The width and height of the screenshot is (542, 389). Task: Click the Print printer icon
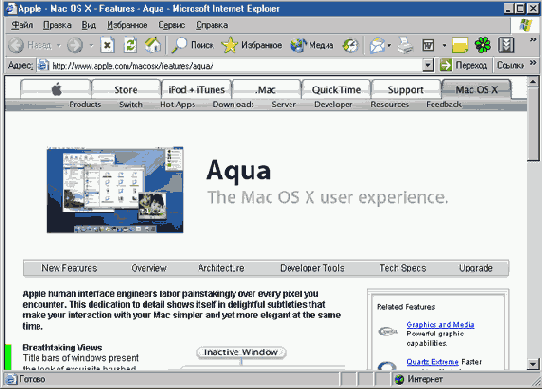[405, 45]
